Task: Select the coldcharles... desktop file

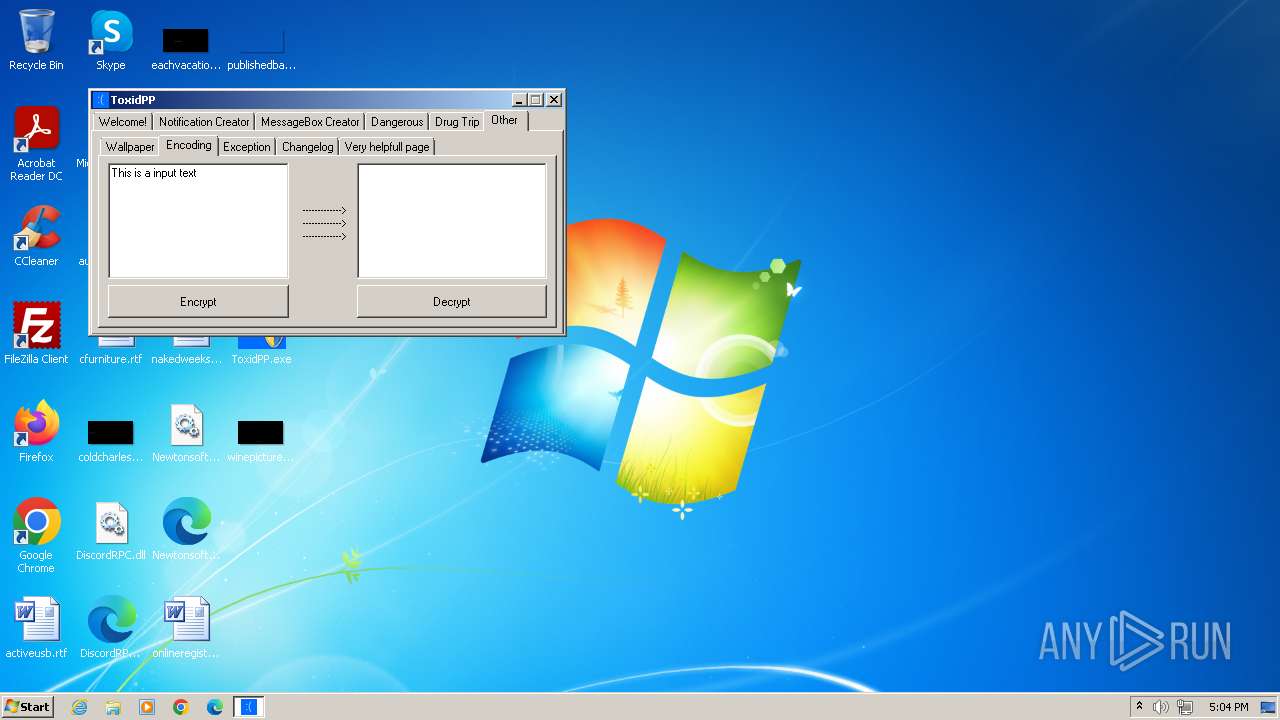Action: [111, 440]
